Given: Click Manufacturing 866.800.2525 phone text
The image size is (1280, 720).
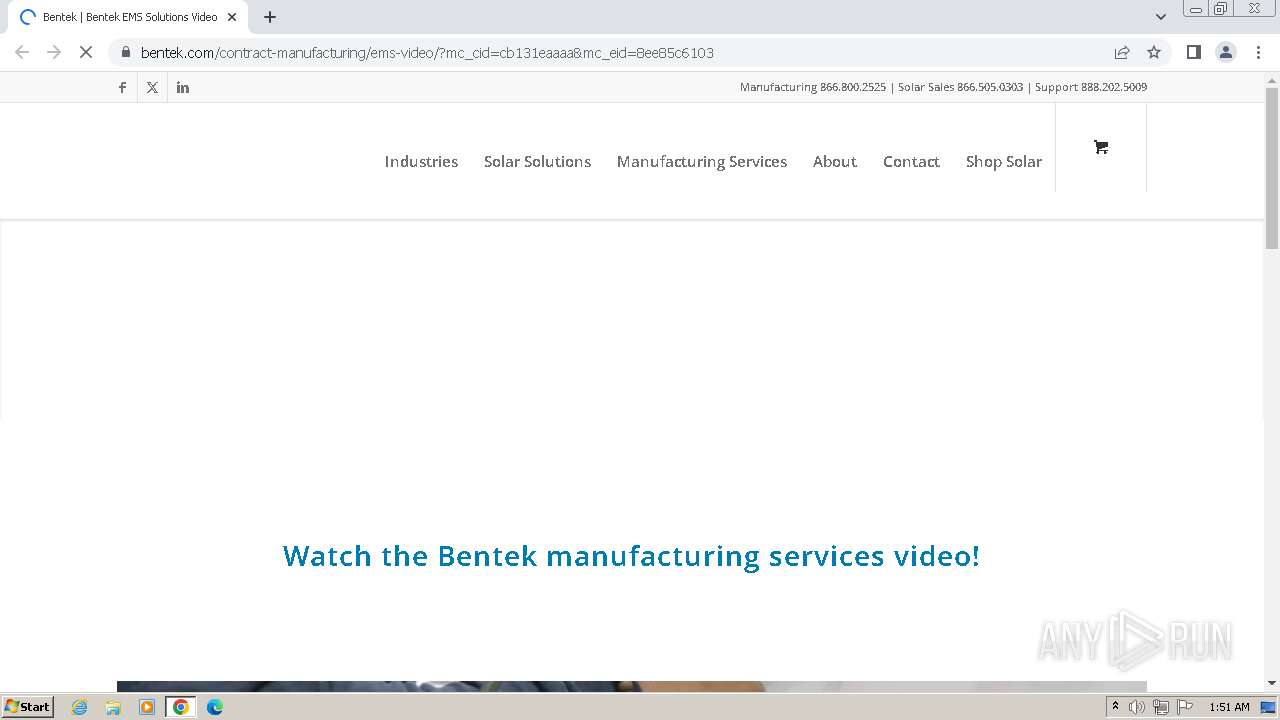Looking at the screenshot, I should click(x=813, y=87).
